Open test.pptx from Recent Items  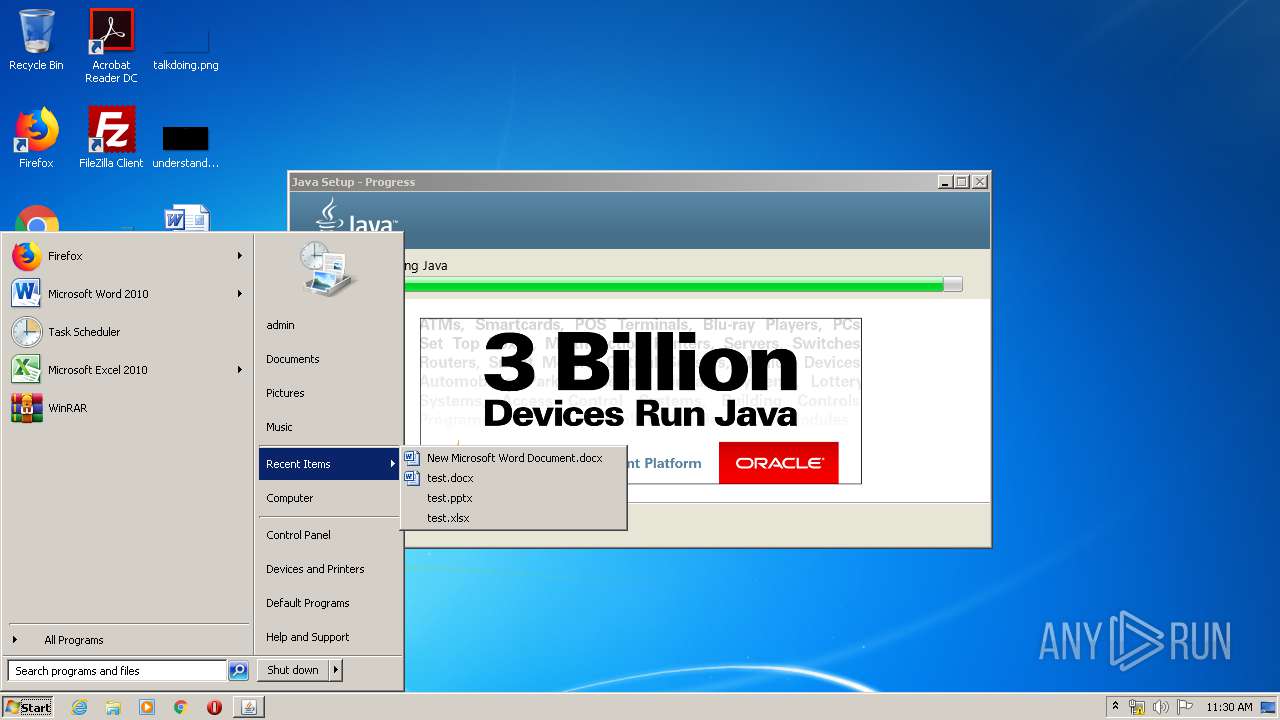513,498
